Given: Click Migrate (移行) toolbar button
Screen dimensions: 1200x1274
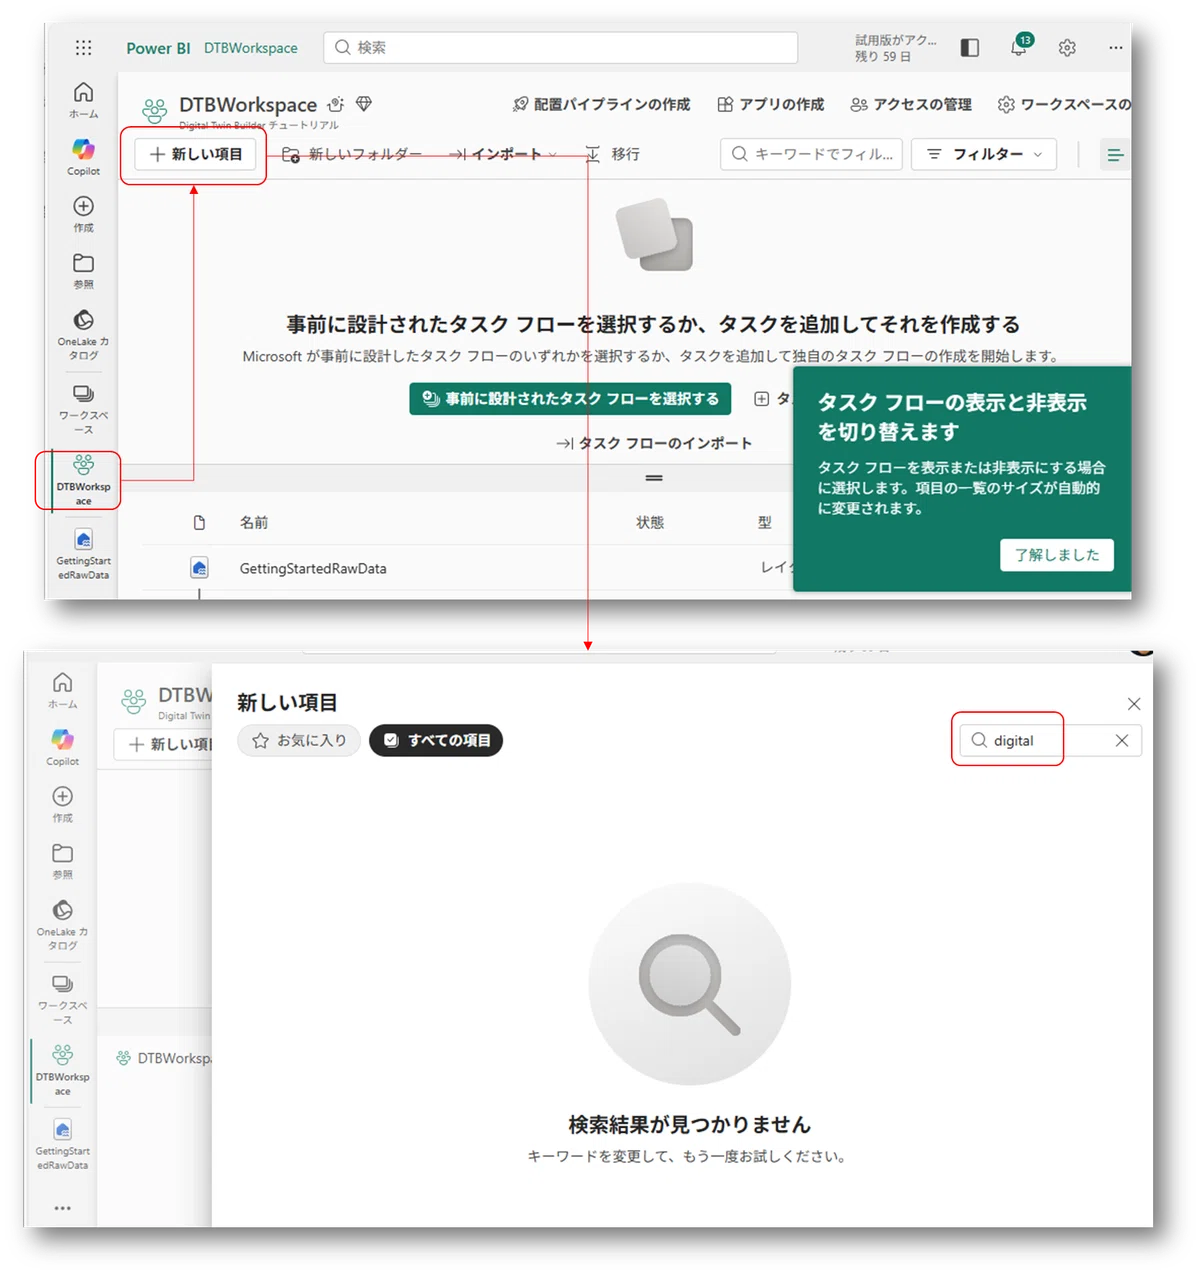Looking at the screenshot, I should pos(613,154).
